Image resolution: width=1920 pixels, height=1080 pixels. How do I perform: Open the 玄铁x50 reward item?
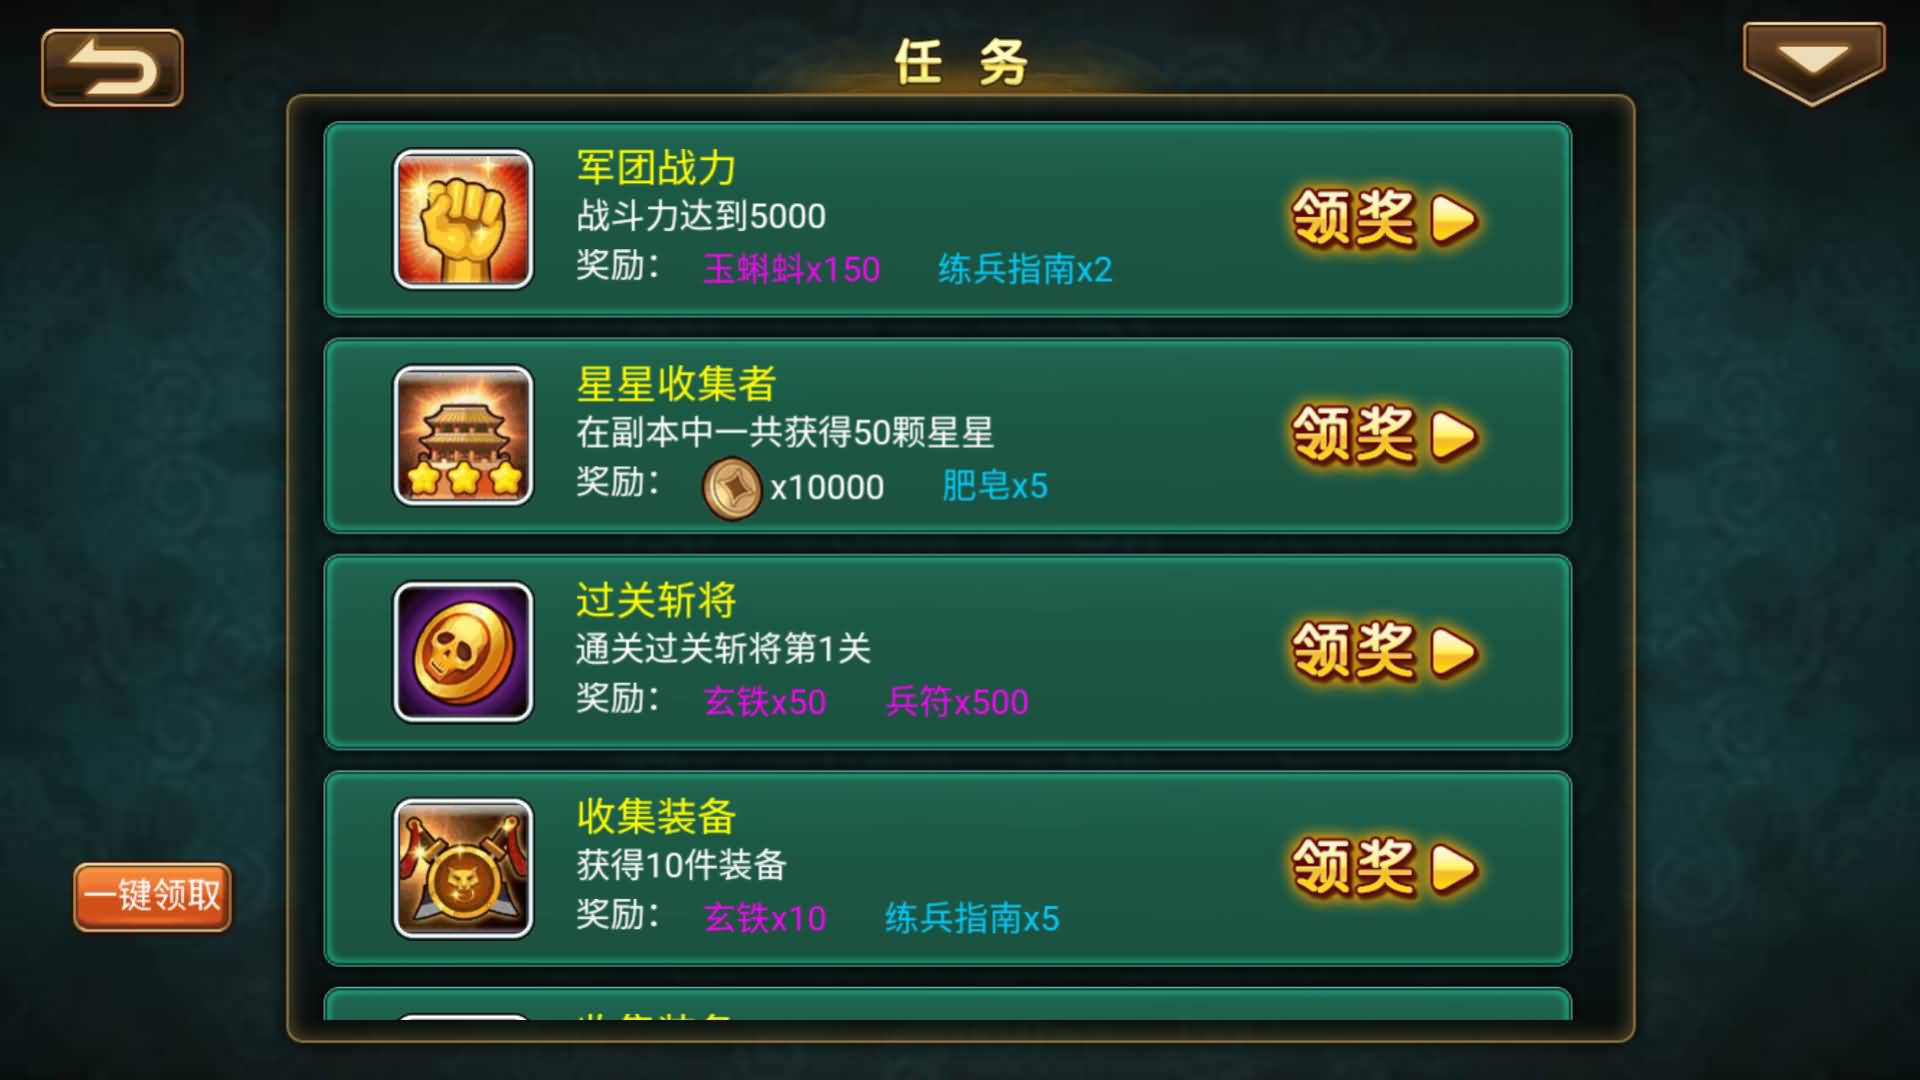pyautogui.click(x=765, y=702)
